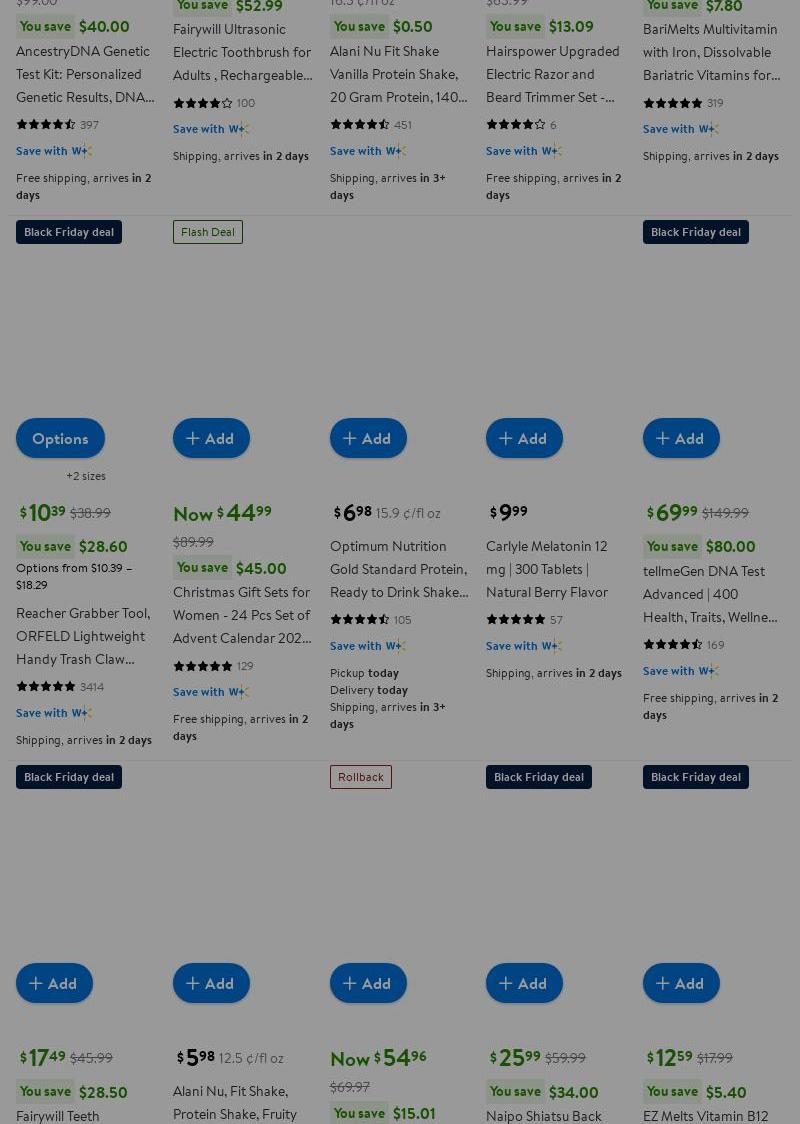Click Reacher Grabber Tool ORFELD product title
The width and height of the screenshot is (800, 1124).
click(x=83, y=636)
